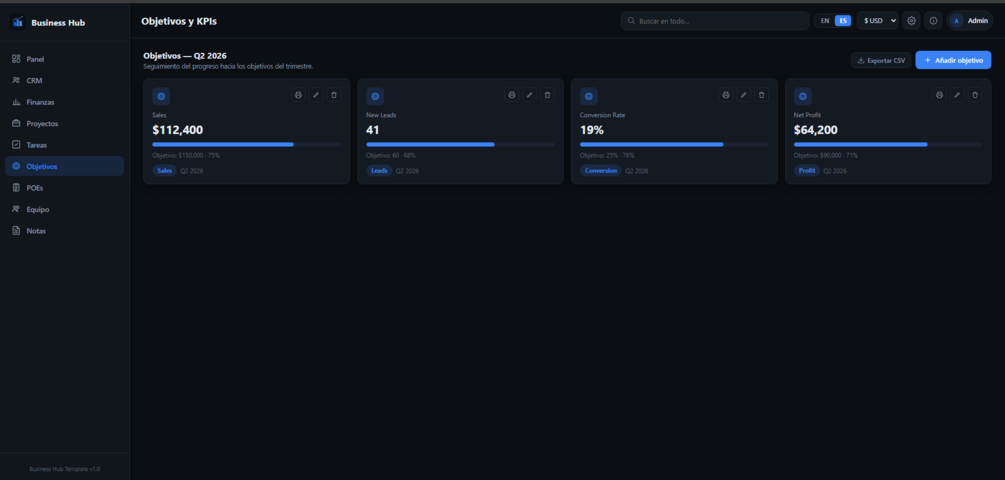Open Equipo in the sidebar
The width and height of the screenshot is (1005, 480).
tap(64, 210)
